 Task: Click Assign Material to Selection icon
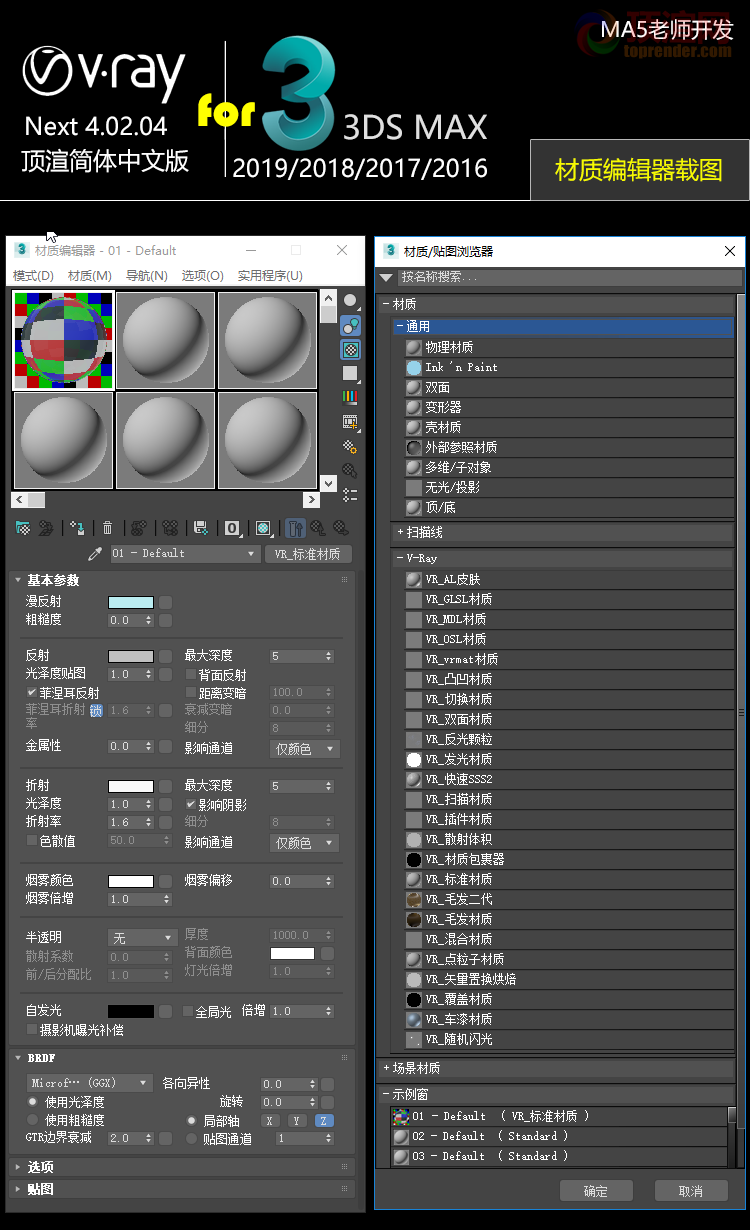pyautogui.click(x=77, y=527)
